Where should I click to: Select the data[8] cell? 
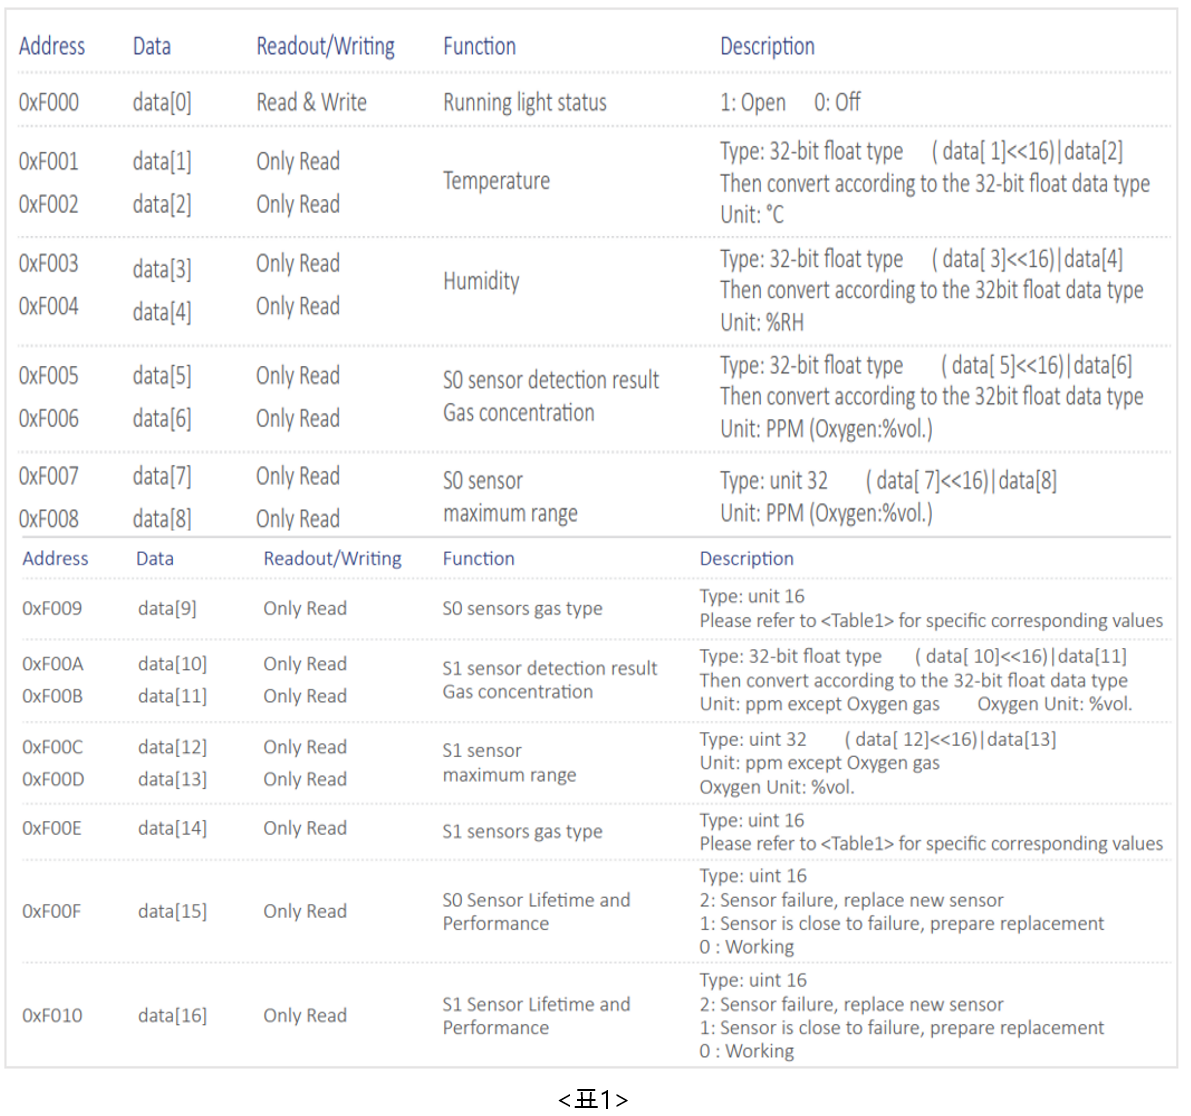pyautogui.click(x=162, y=519)
